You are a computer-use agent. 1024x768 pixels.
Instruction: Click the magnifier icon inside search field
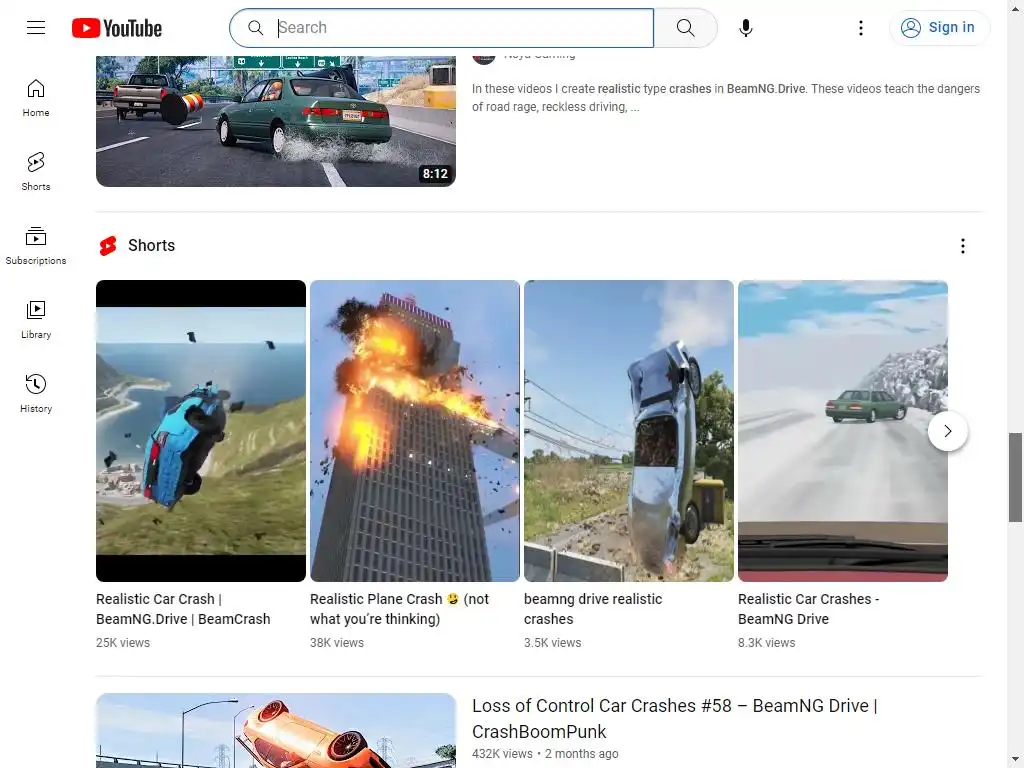255,27
